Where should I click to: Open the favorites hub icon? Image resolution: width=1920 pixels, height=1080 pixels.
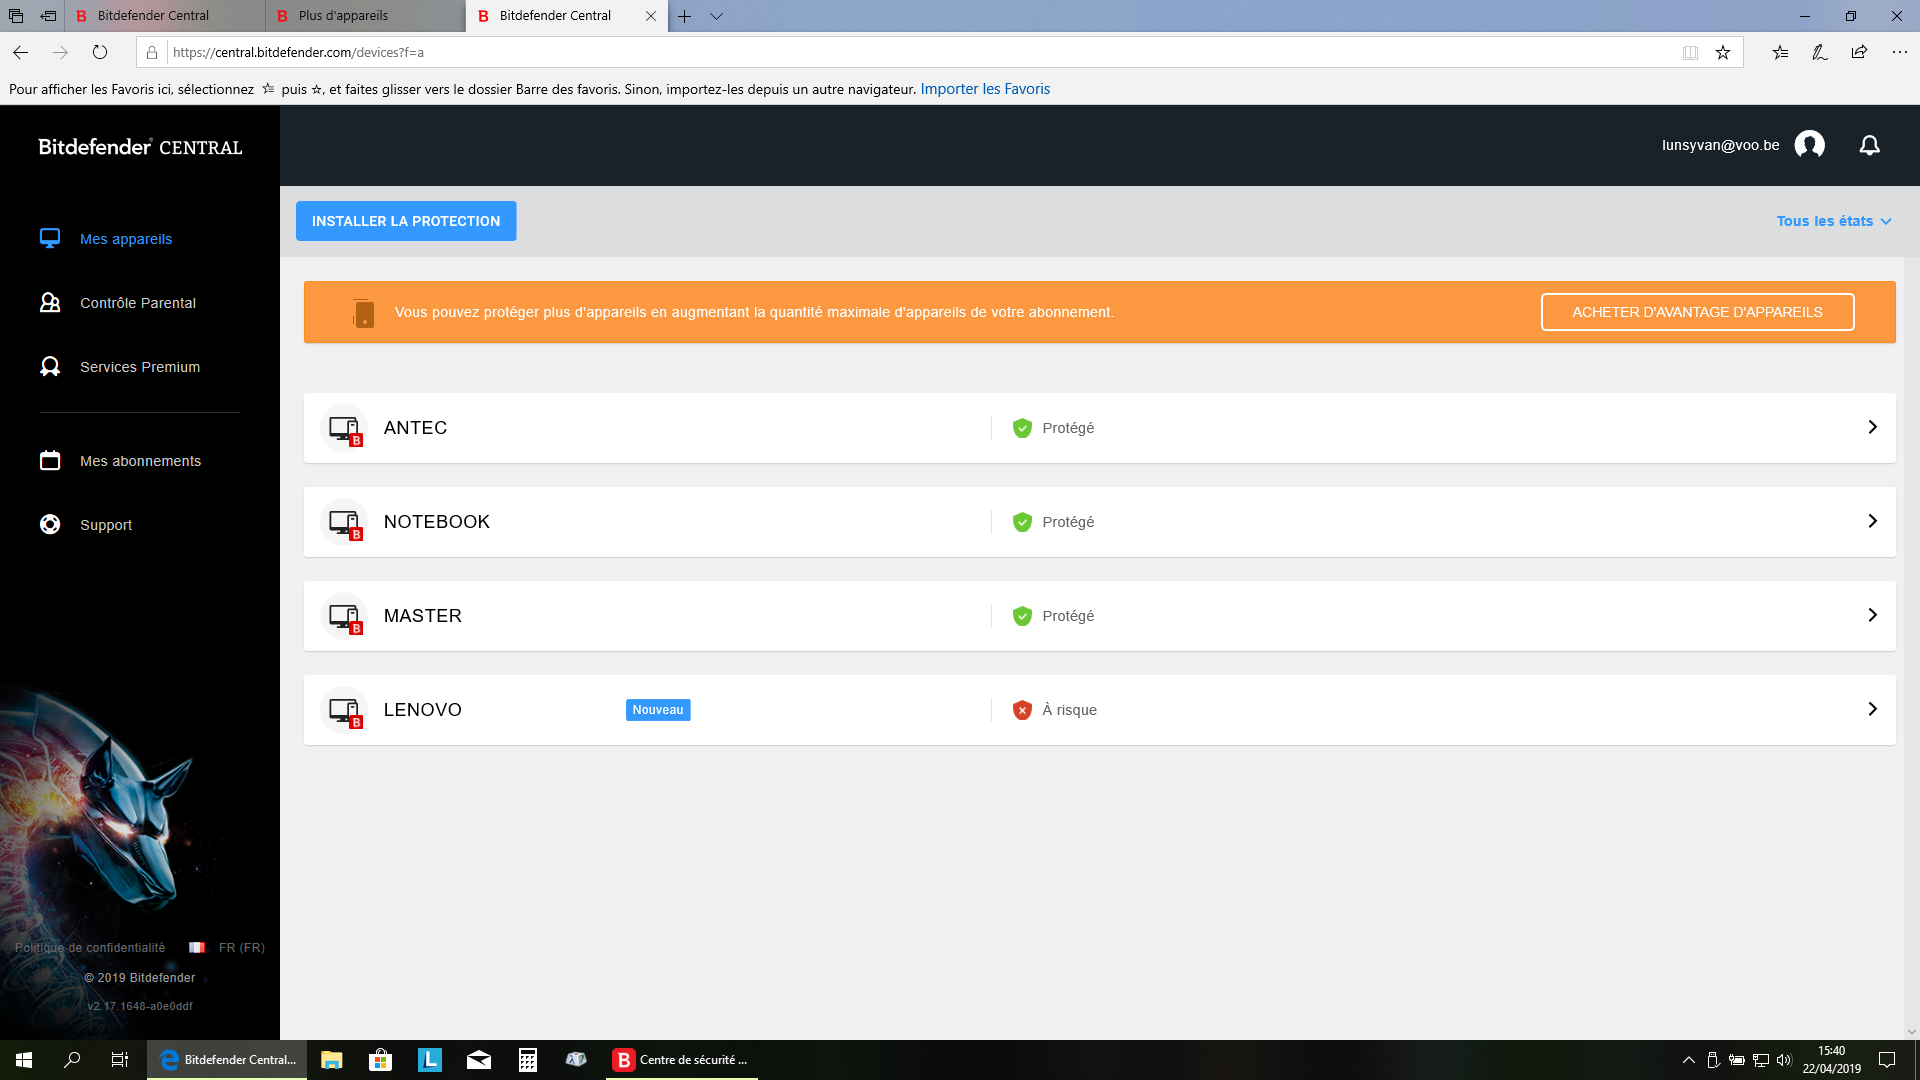click(1780, 52)
